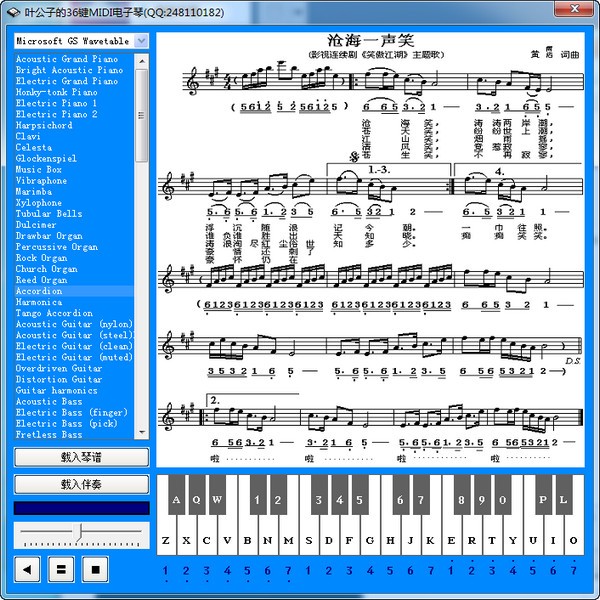Play the white piano key V
Viewport: 600px width, 600px height.
tap(227, 536)
